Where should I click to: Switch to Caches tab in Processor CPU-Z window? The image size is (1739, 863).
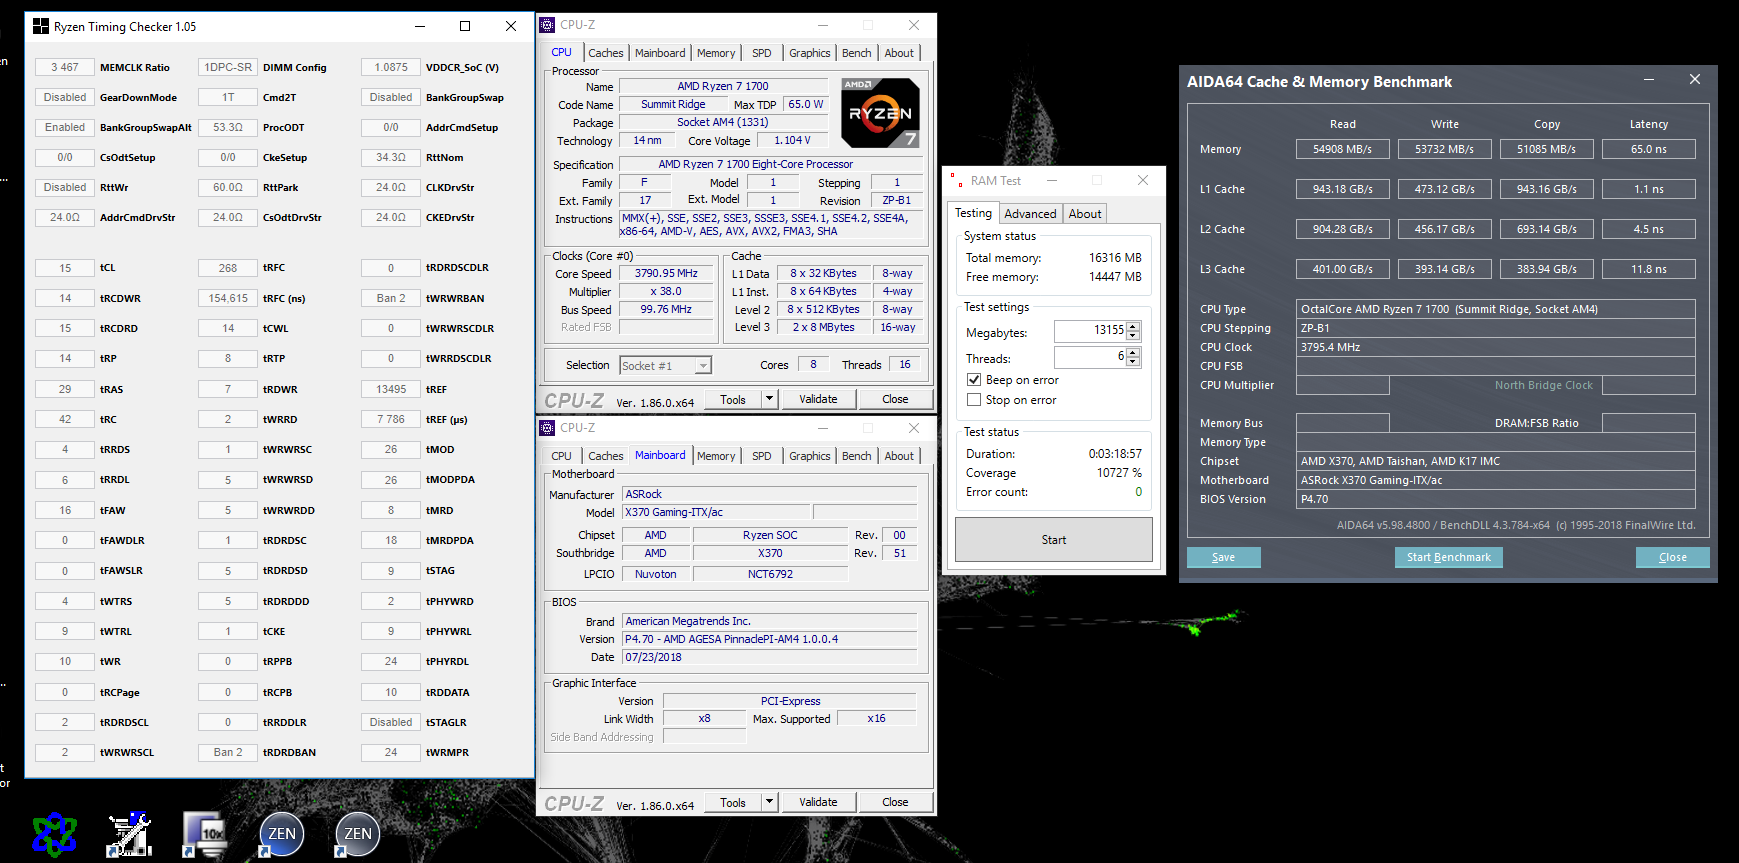606,53
